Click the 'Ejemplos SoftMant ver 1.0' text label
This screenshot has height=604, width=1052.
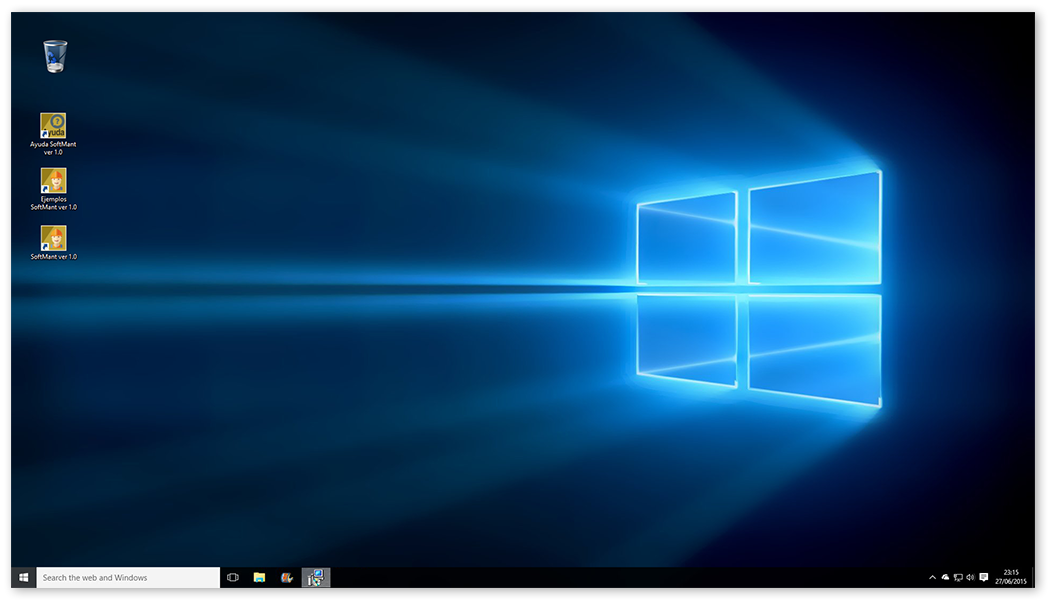coord(53,203)
